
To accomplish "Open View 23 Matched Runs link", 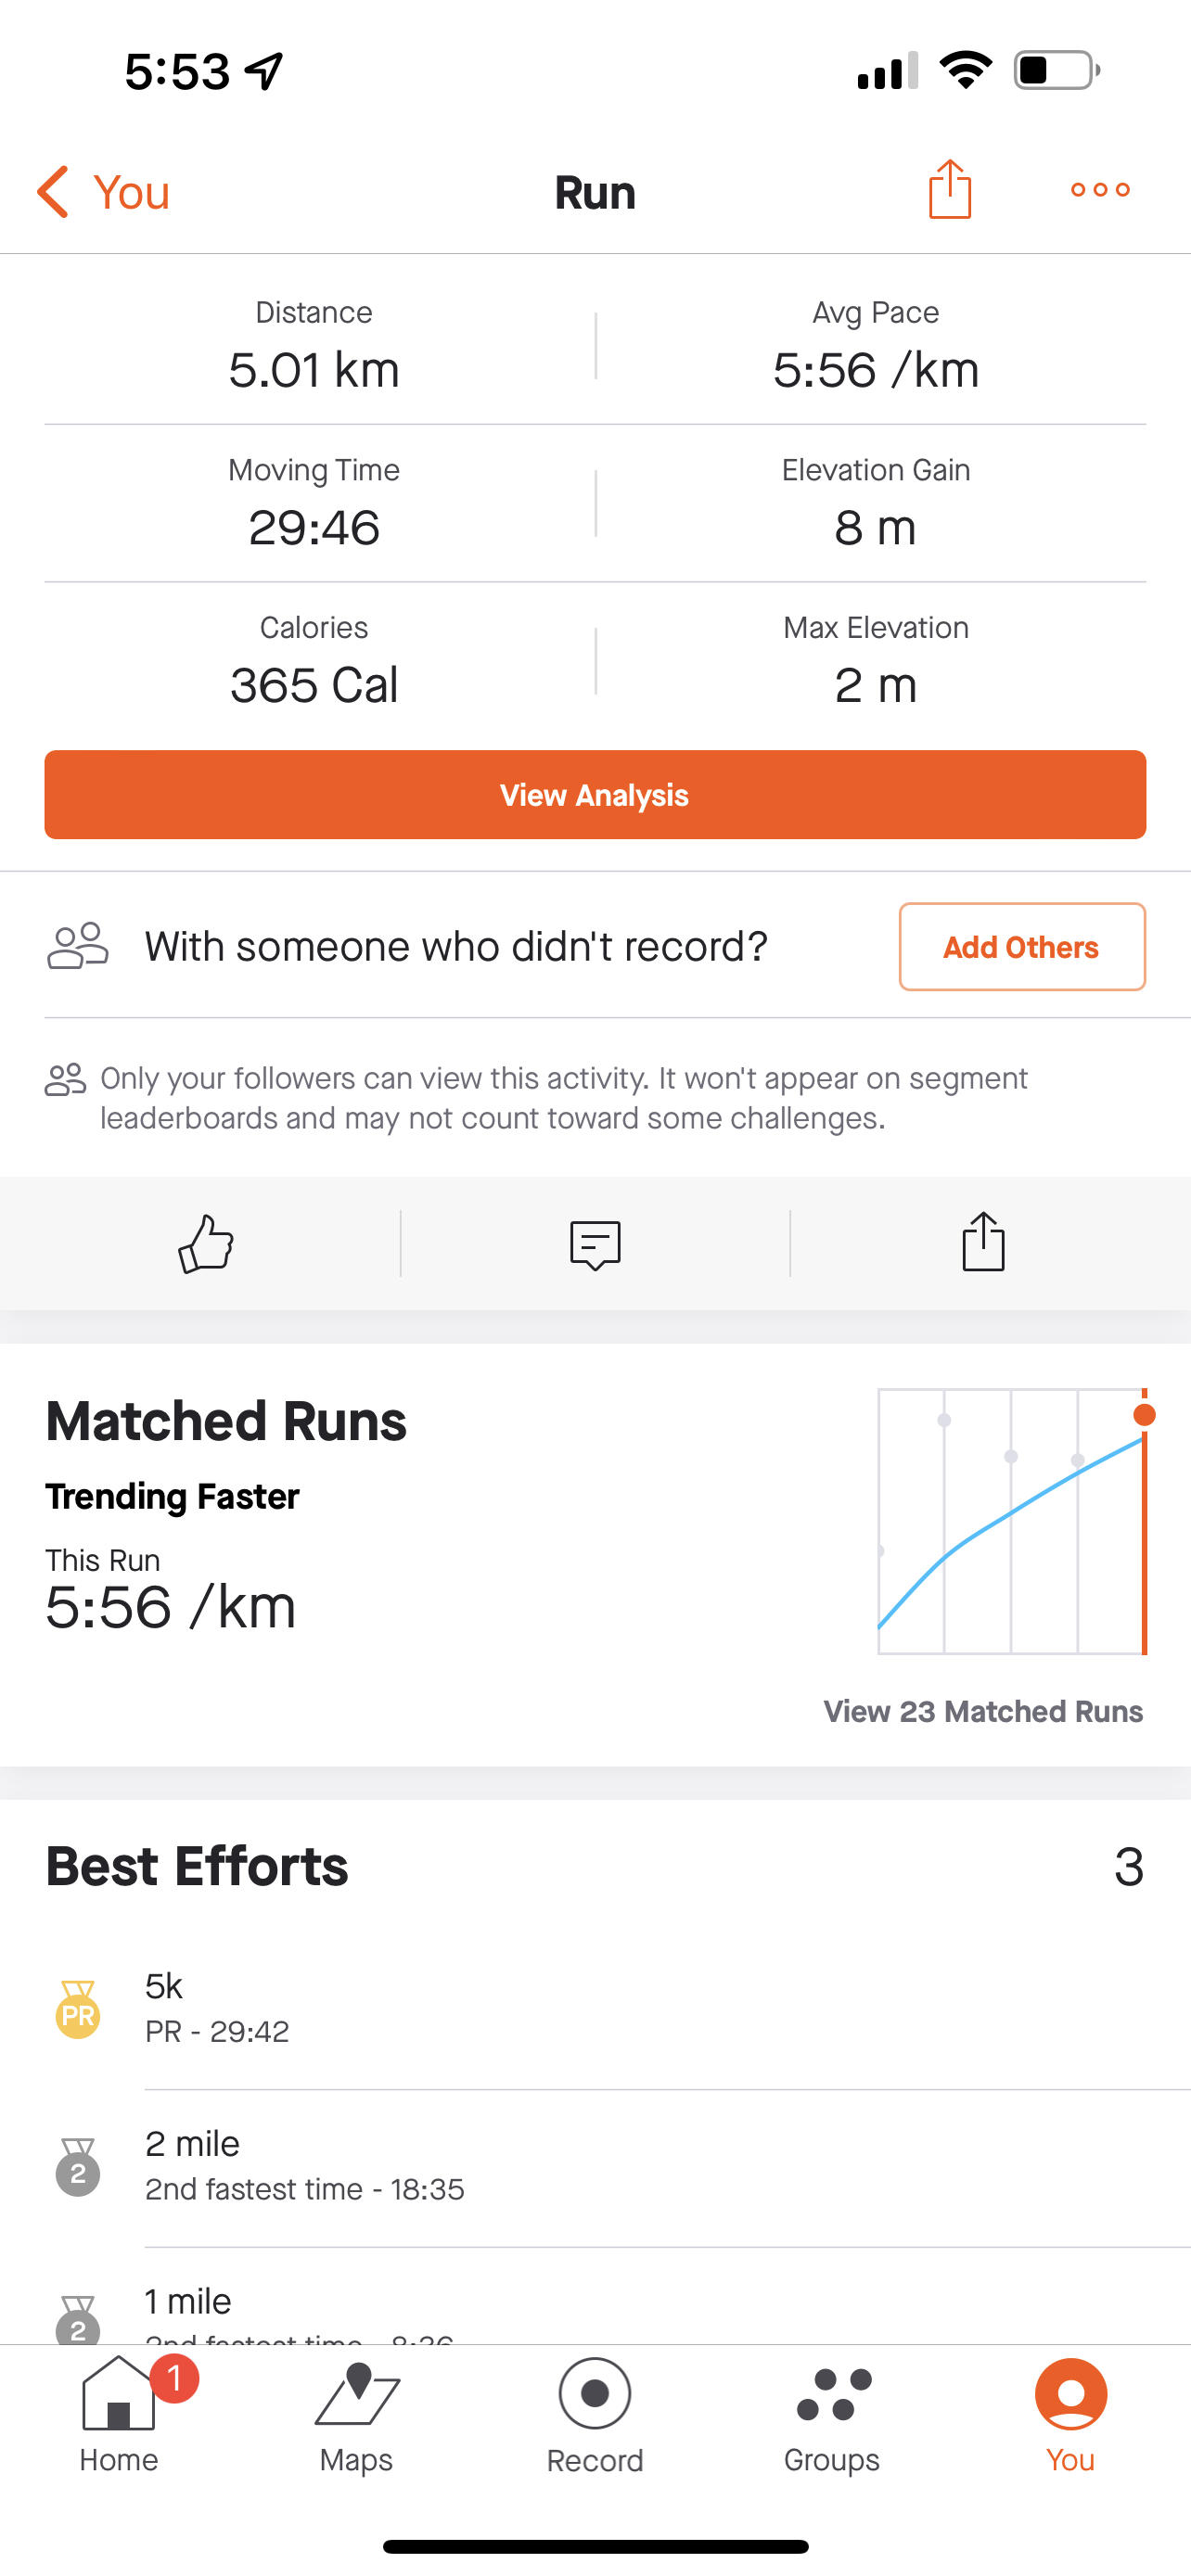I will click(982, 1711).
